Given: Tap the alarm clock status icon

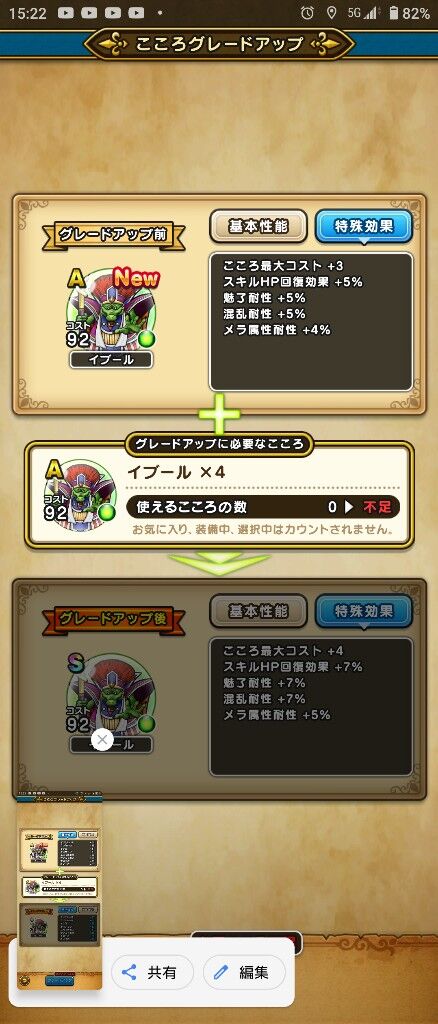Looking at the screenshot, I should click(307, 12).
